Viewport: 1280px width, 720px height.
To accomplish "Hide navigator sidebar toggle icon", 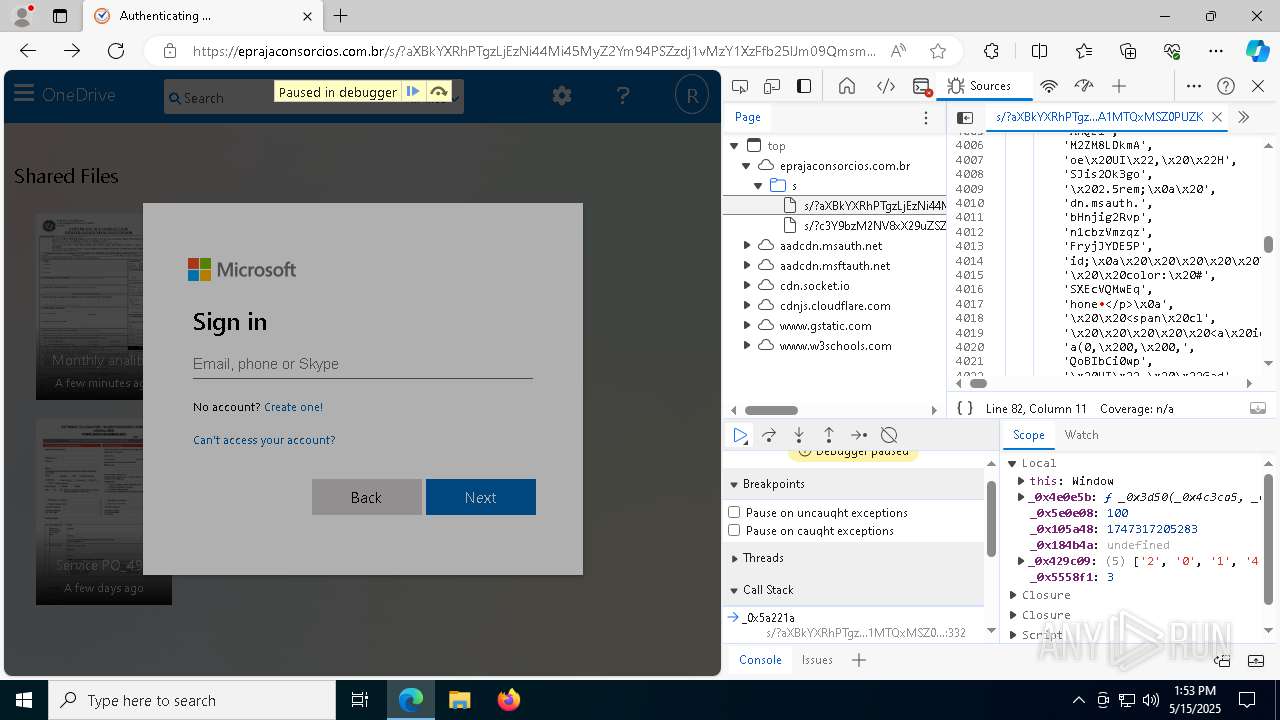I will [965, 117].
